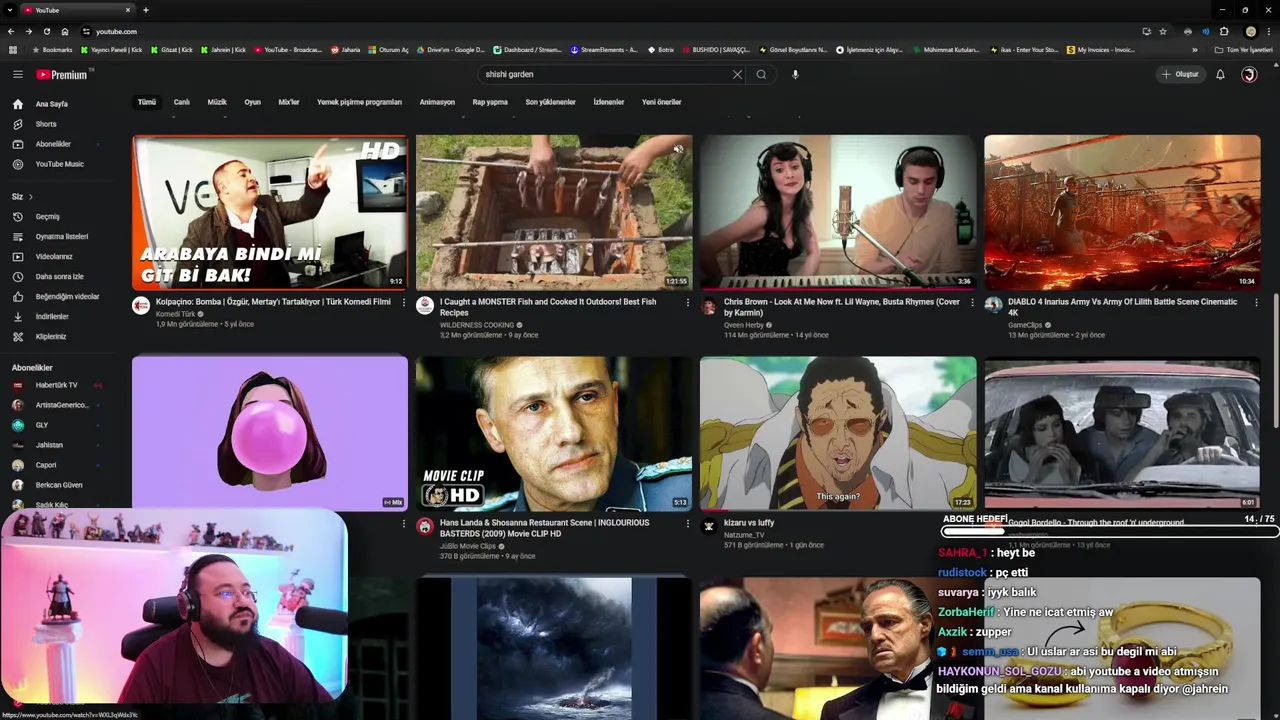Open the Extensions puzzle icon
Screen dimensions: 1280x720
pos(1223,31)
